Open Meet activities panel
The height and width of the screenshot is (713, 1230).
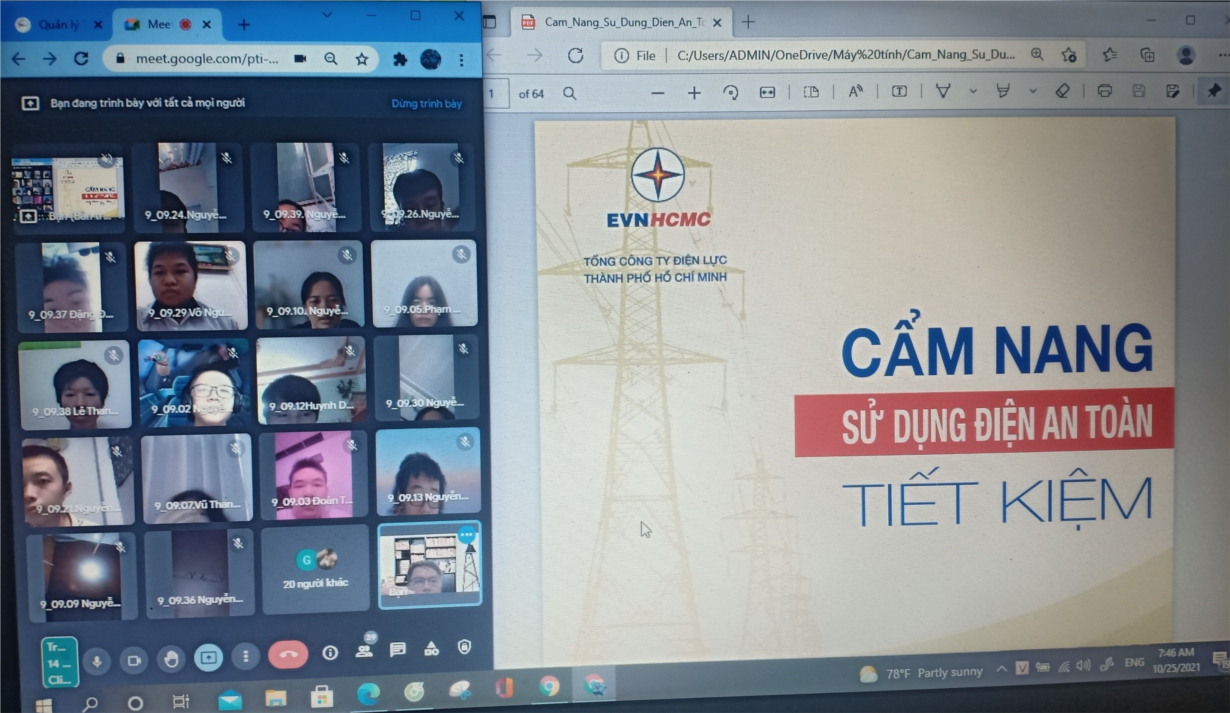click(x=431, y=649)
